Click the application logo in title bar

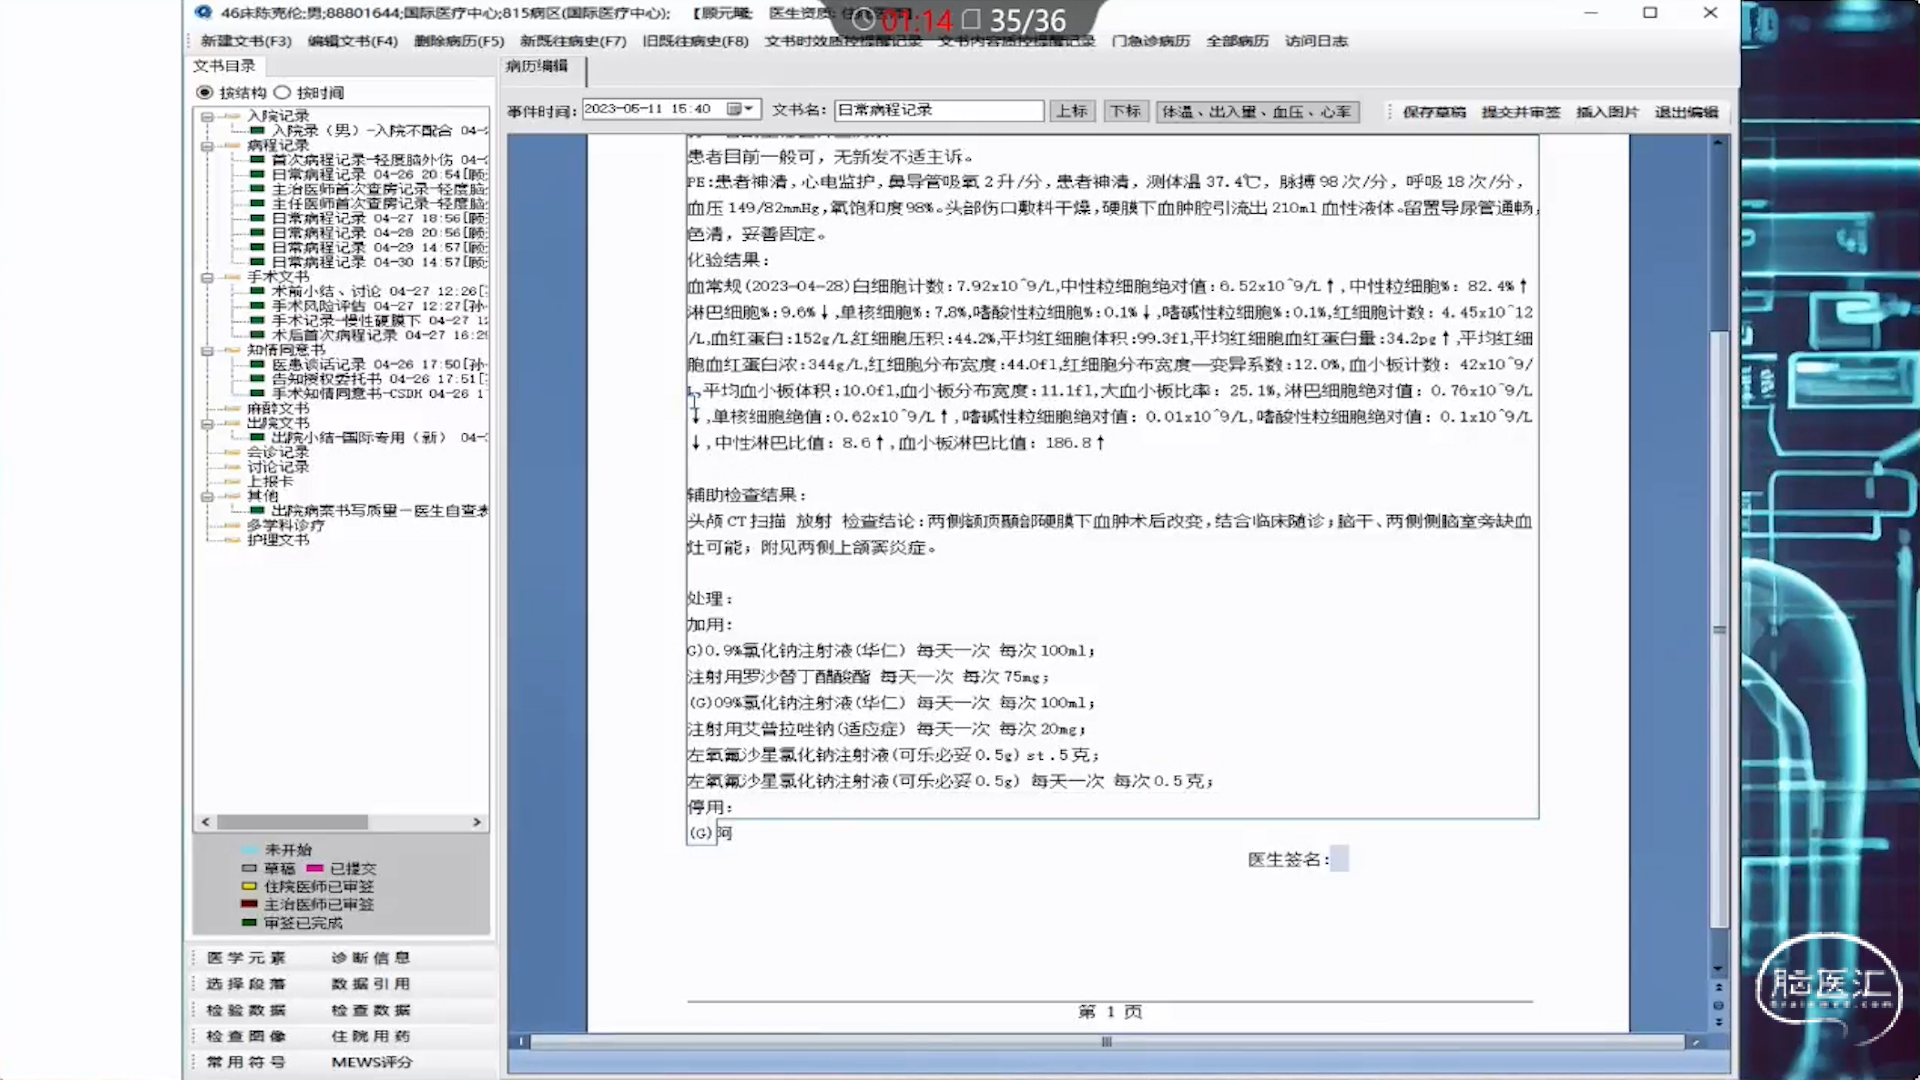(x=204, y=13)
